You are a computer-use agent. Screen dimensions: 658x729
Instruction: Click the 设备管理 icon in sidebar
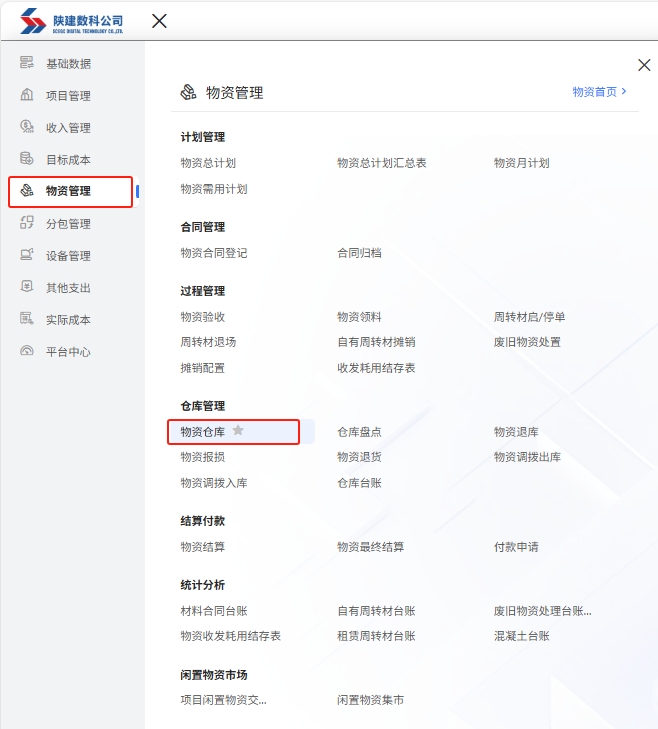click(x=27, y=256)
